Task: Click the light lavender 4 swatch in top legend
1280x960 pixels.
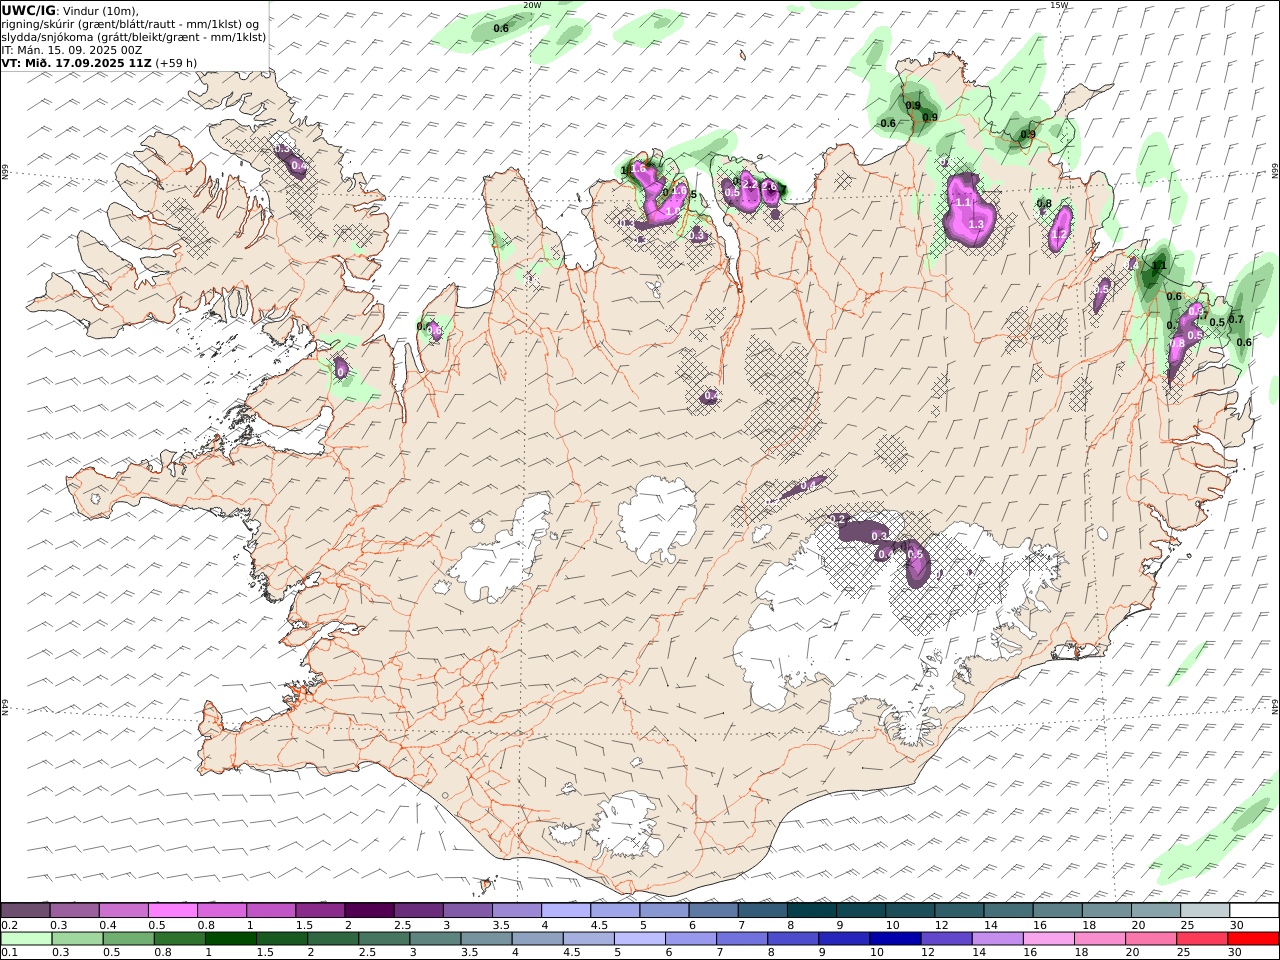Action: [x=566, y=910]
